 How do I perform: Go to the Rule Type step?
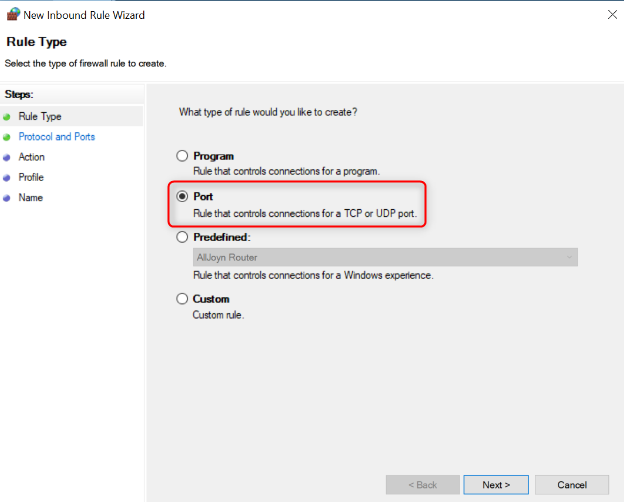coord(40,117)
